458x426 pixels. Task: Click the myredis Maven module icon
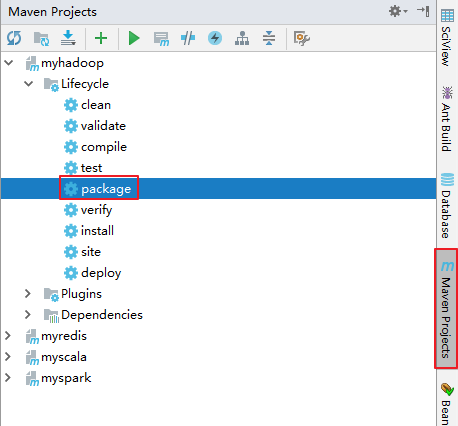click(32, 337)
